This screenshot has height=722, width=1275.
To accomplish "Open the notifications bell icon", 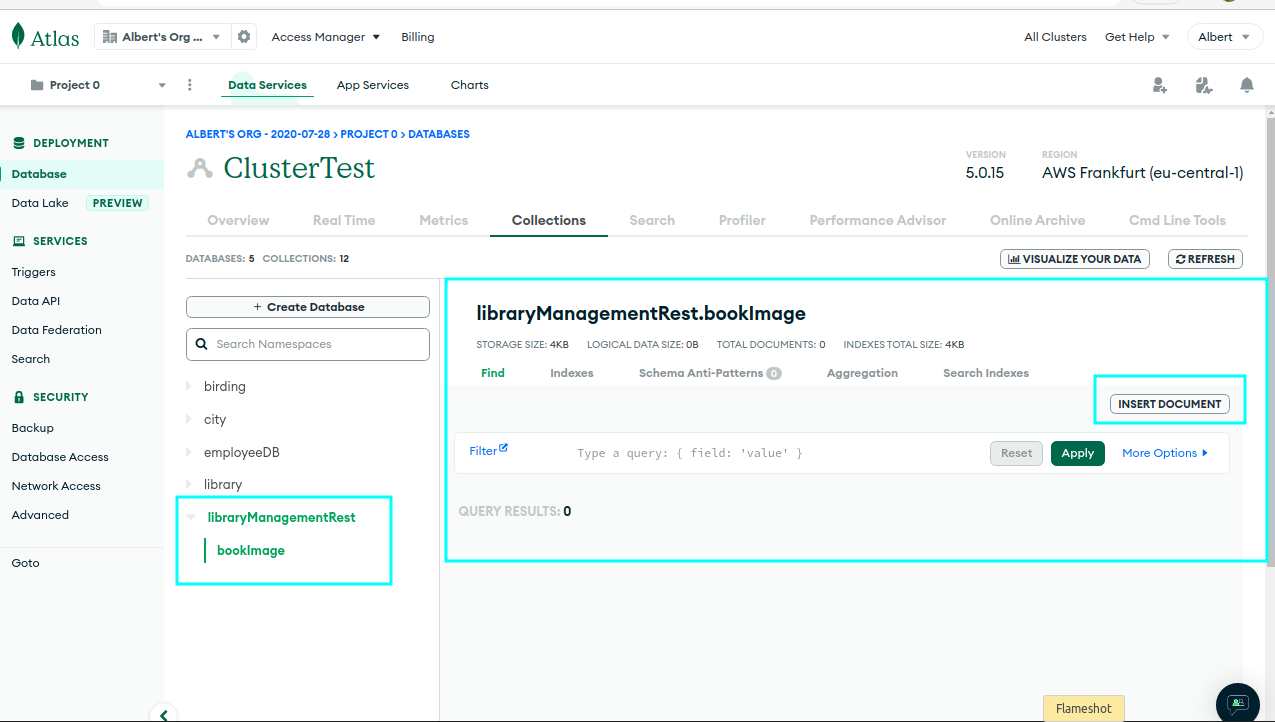I will click(1247, 85).
